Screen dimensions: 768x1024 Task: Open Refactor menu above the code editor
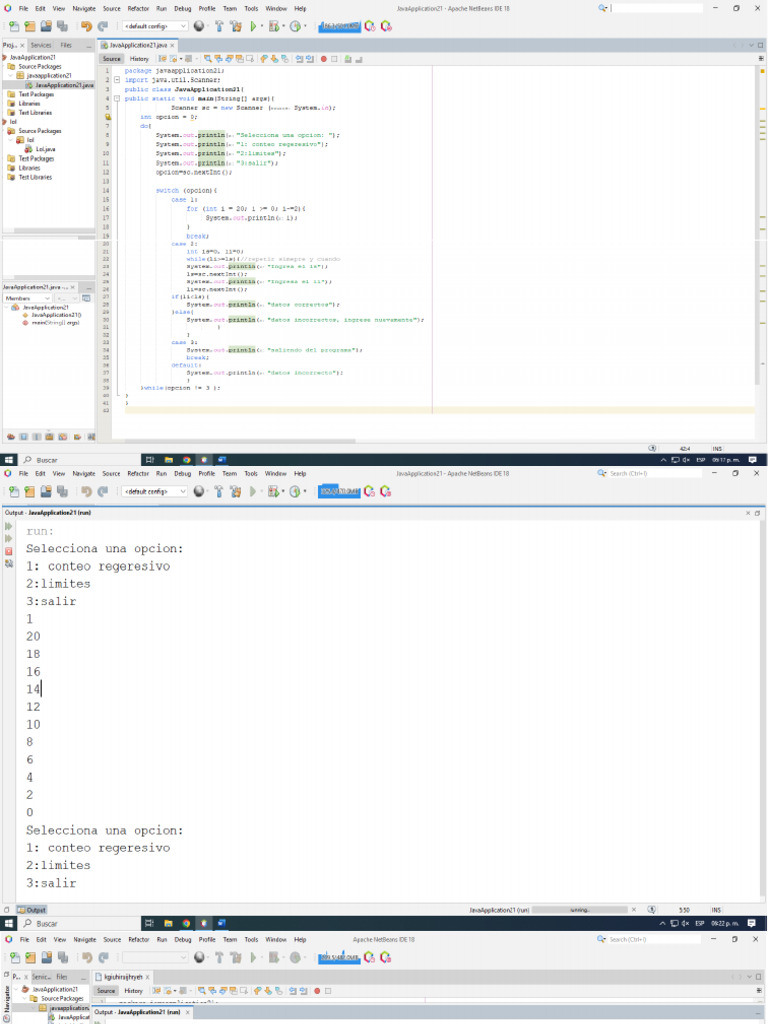coord(138,8)
